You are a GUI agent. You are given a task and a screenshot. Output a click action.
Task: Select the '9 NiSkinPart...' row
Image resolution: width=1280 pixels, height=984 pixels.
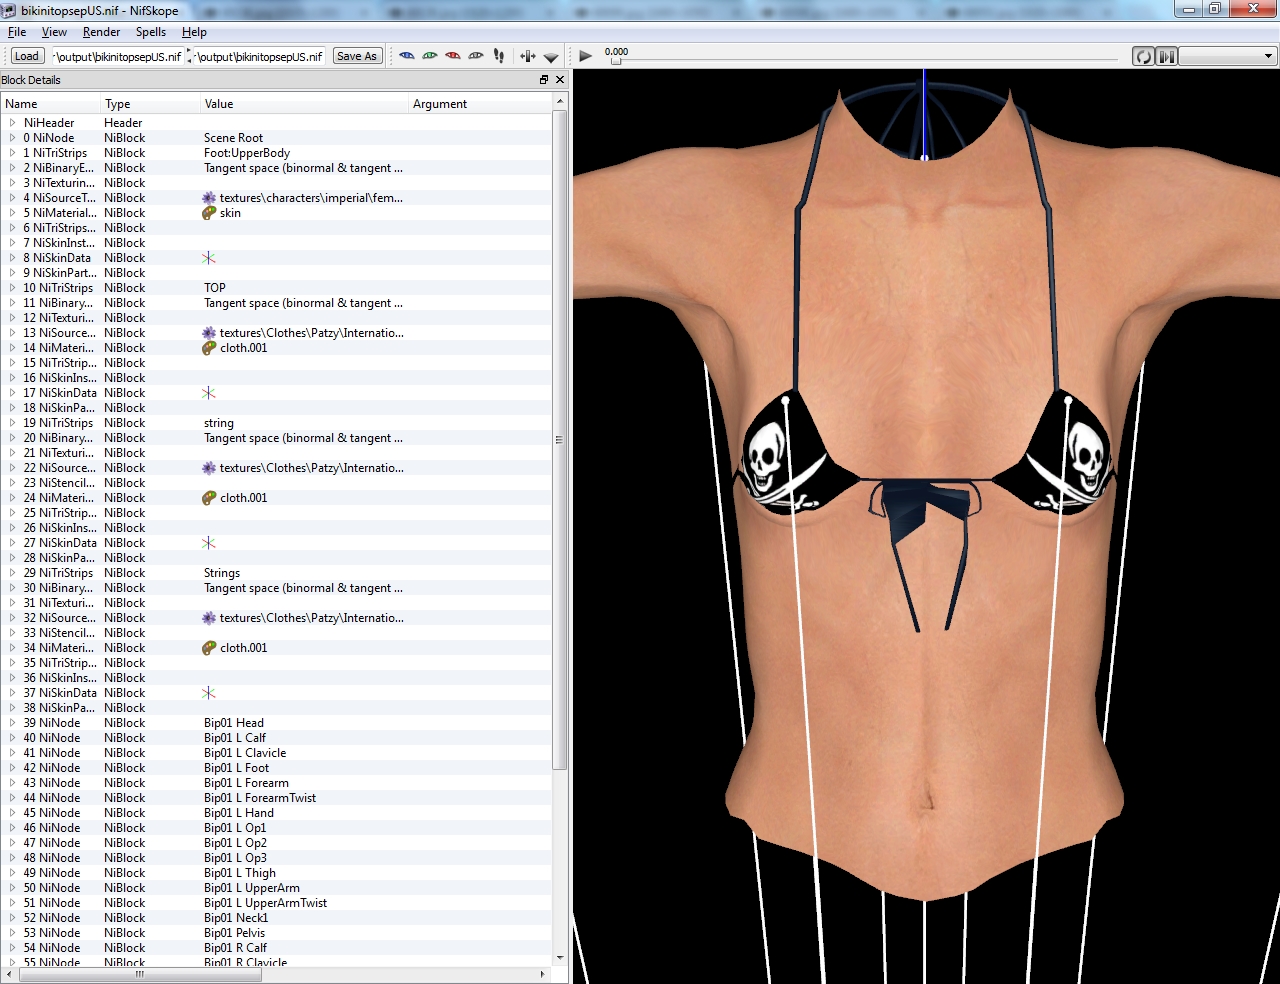(x=276, y=273)
